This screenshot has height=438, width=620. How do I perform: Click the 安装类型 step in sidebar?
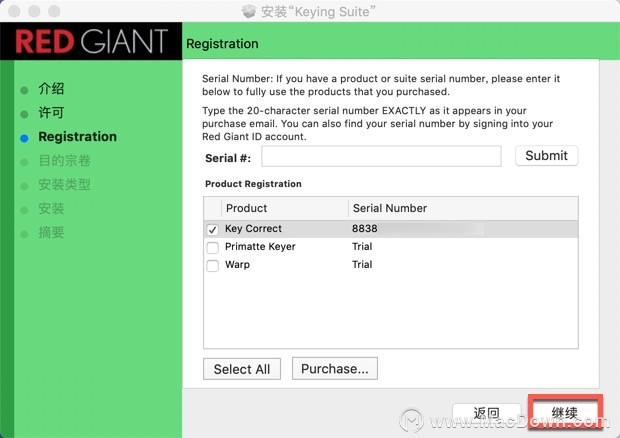click(x=64, y=185)
